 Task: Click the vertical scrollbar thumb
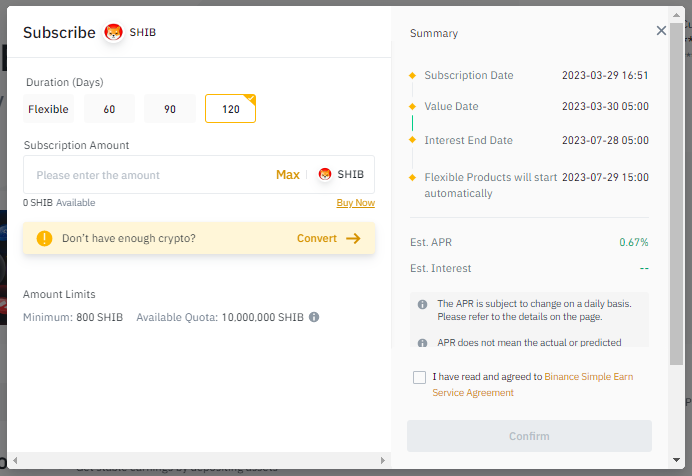point(676,194)
